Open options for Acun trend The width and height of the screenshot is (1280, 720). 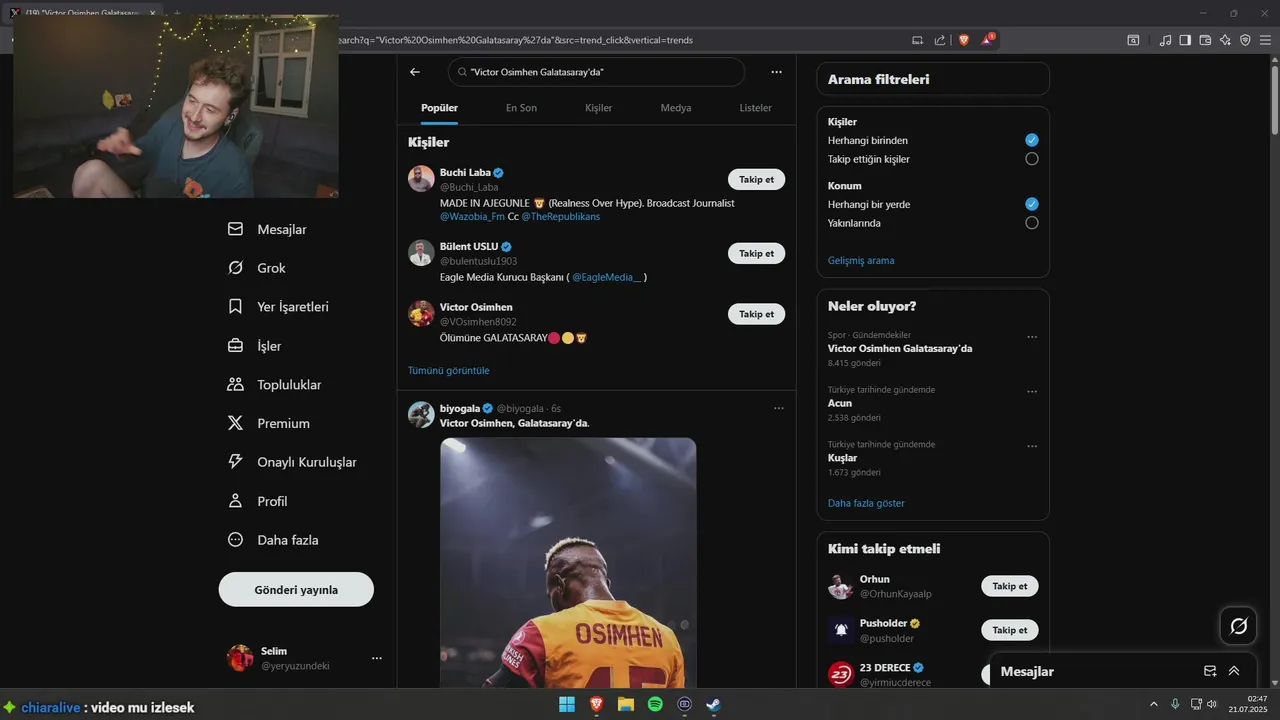pos(1032,392)
